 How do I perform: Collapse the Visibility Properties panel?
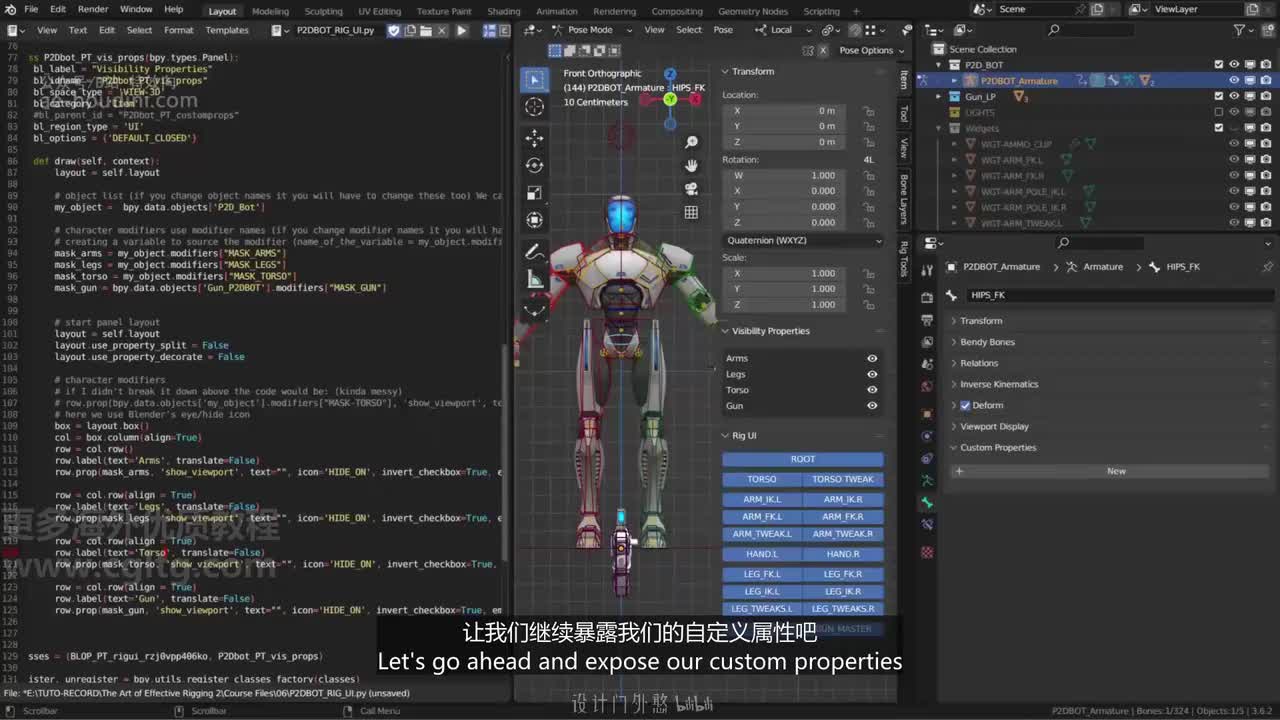771,331
